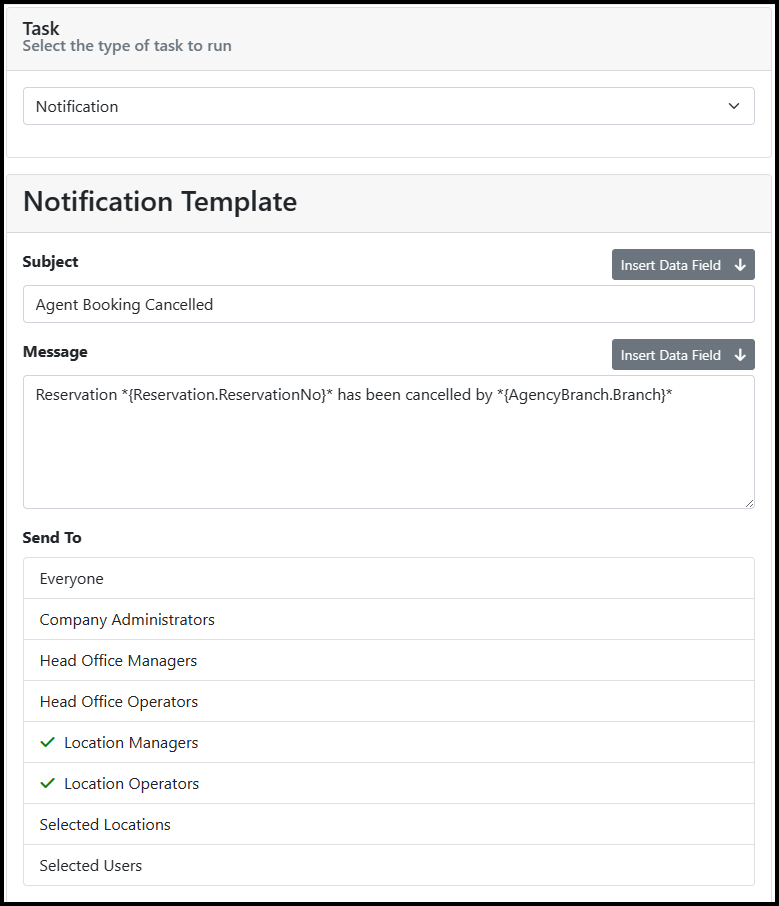
Task: Click green checkmark next to Location Operators
Action: tap(47, 783)
